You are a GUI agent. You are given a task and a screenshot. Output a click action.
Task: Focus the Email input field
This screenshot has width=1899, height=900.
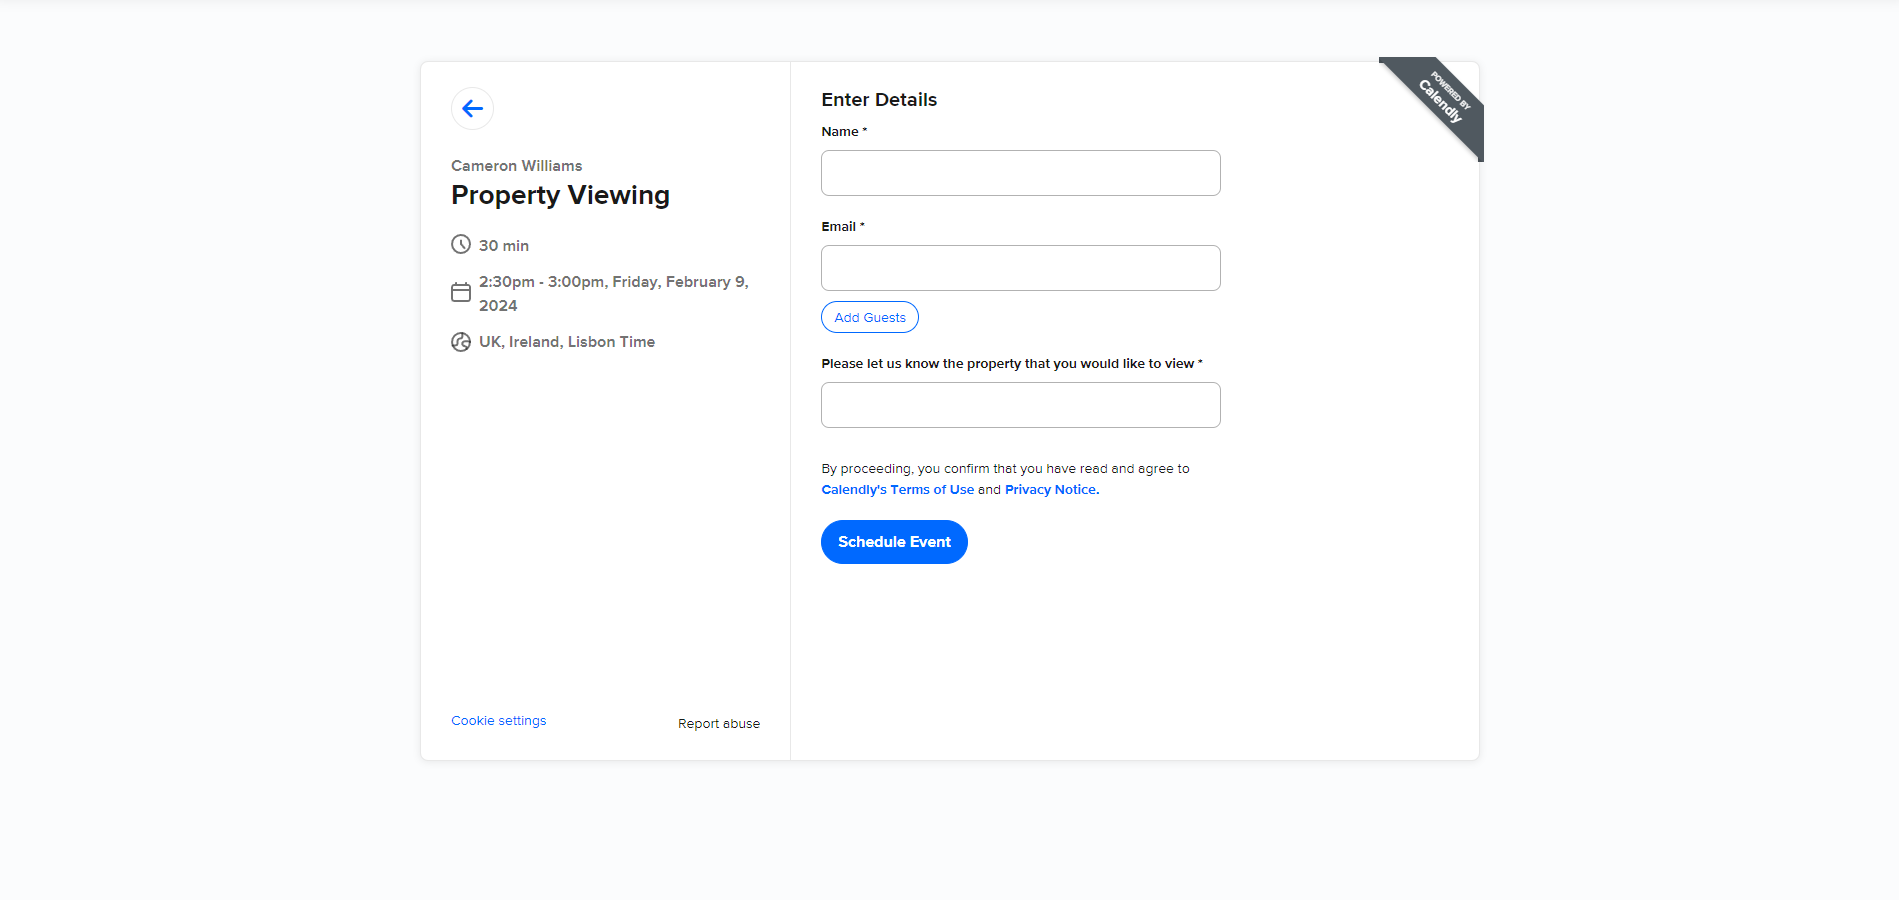click(x=1020, y=268)
